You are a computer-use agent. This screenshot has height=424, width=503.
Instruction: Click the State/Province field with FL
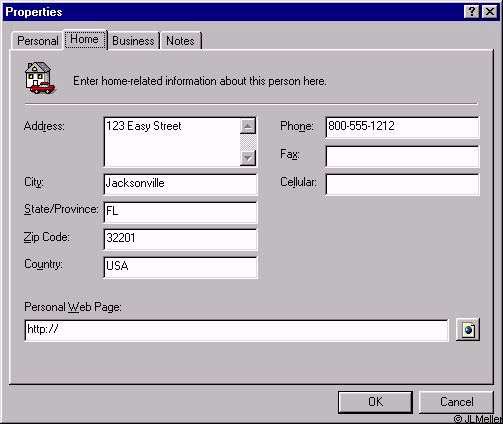pyautogui.click(x=180, y=212)
